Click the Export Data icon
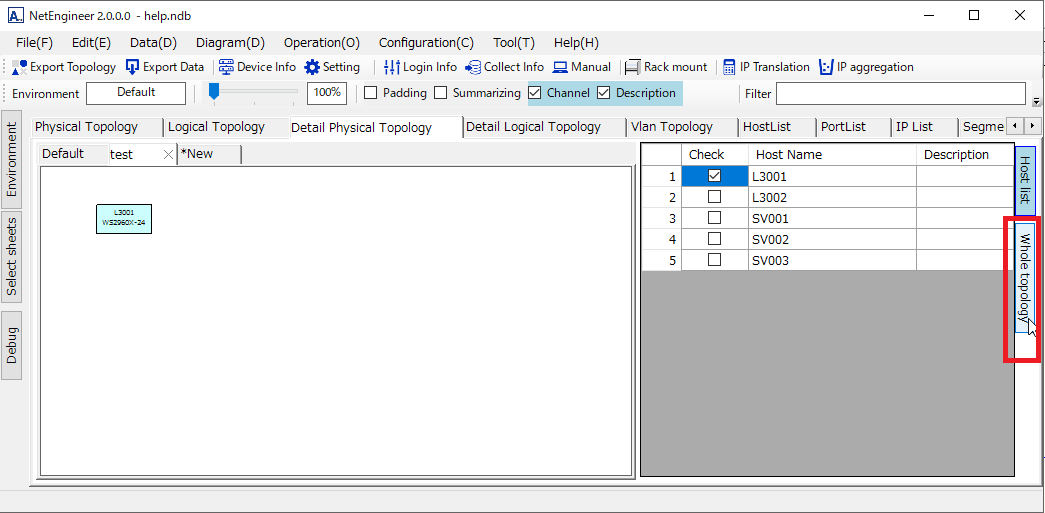Screen dimensions: 1045x513 coord(133,67)
